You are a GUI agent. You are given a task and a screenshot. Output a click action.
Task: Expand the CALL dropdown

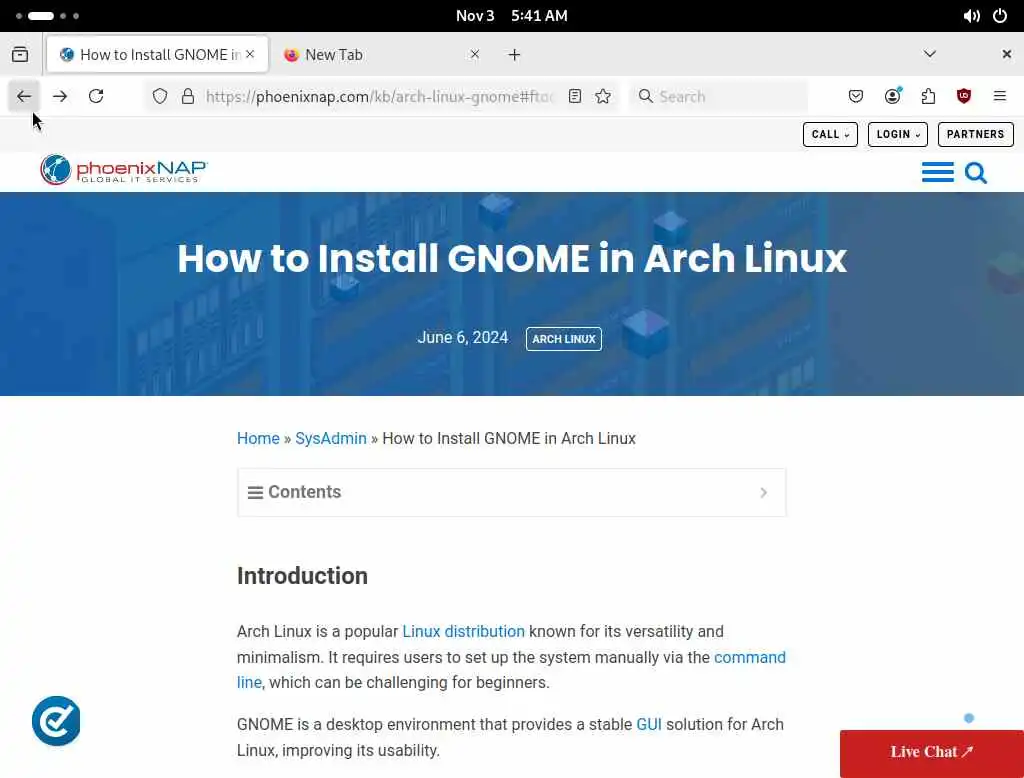pos(830,135)
